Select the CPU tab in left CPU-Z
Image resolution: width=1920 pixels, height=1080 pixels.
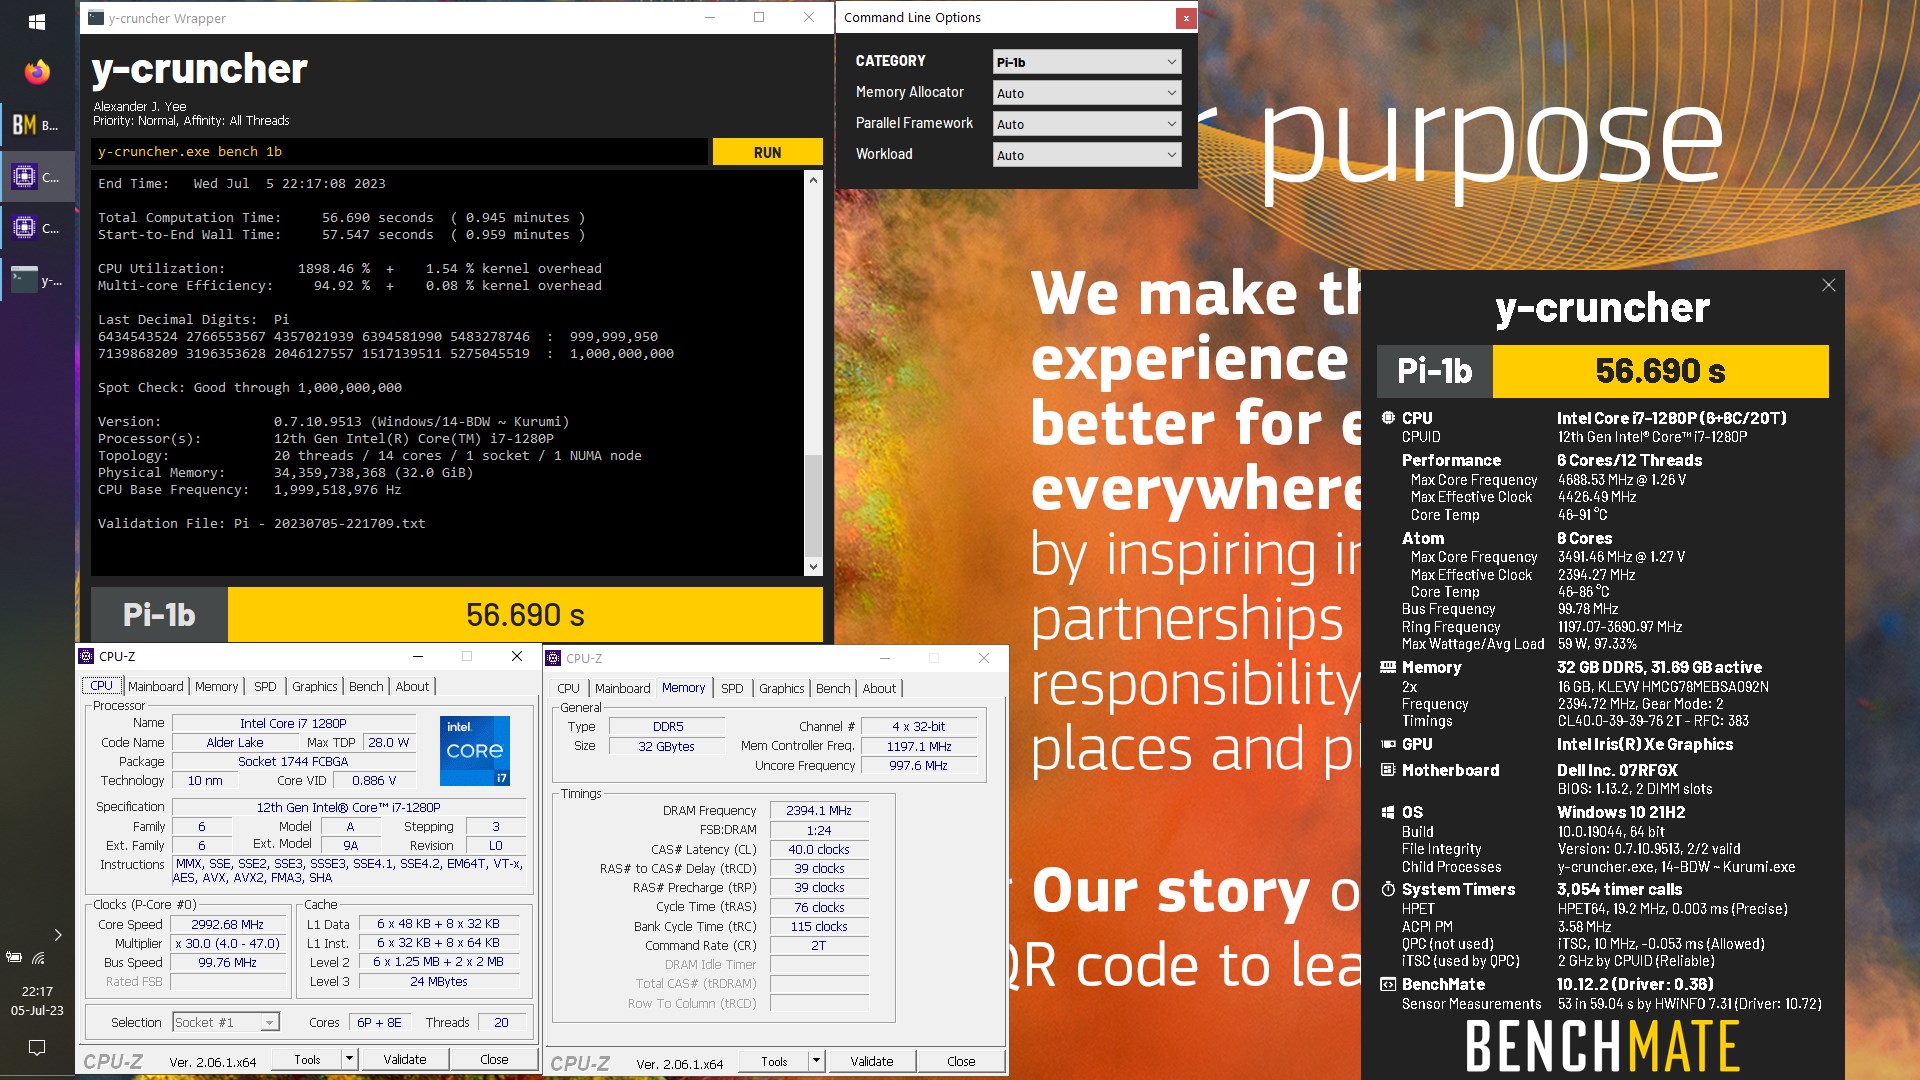[102, 686]
